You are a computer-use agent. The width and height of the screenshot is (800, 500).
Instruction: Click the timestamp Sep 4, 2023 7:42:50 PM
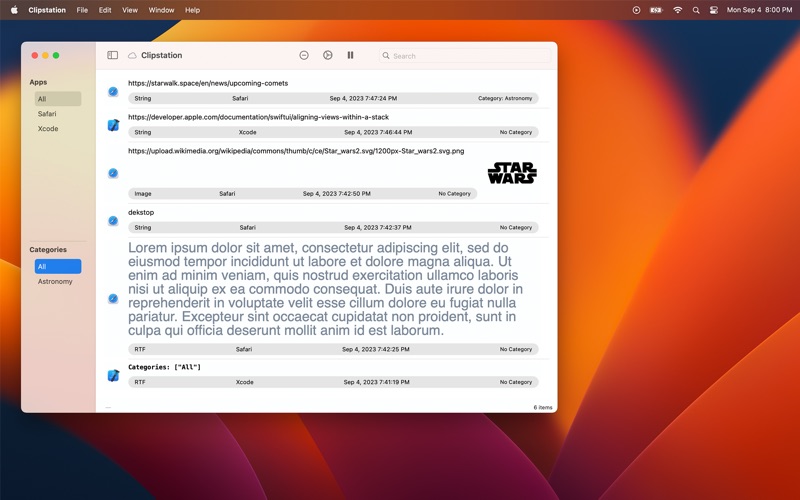337,194
